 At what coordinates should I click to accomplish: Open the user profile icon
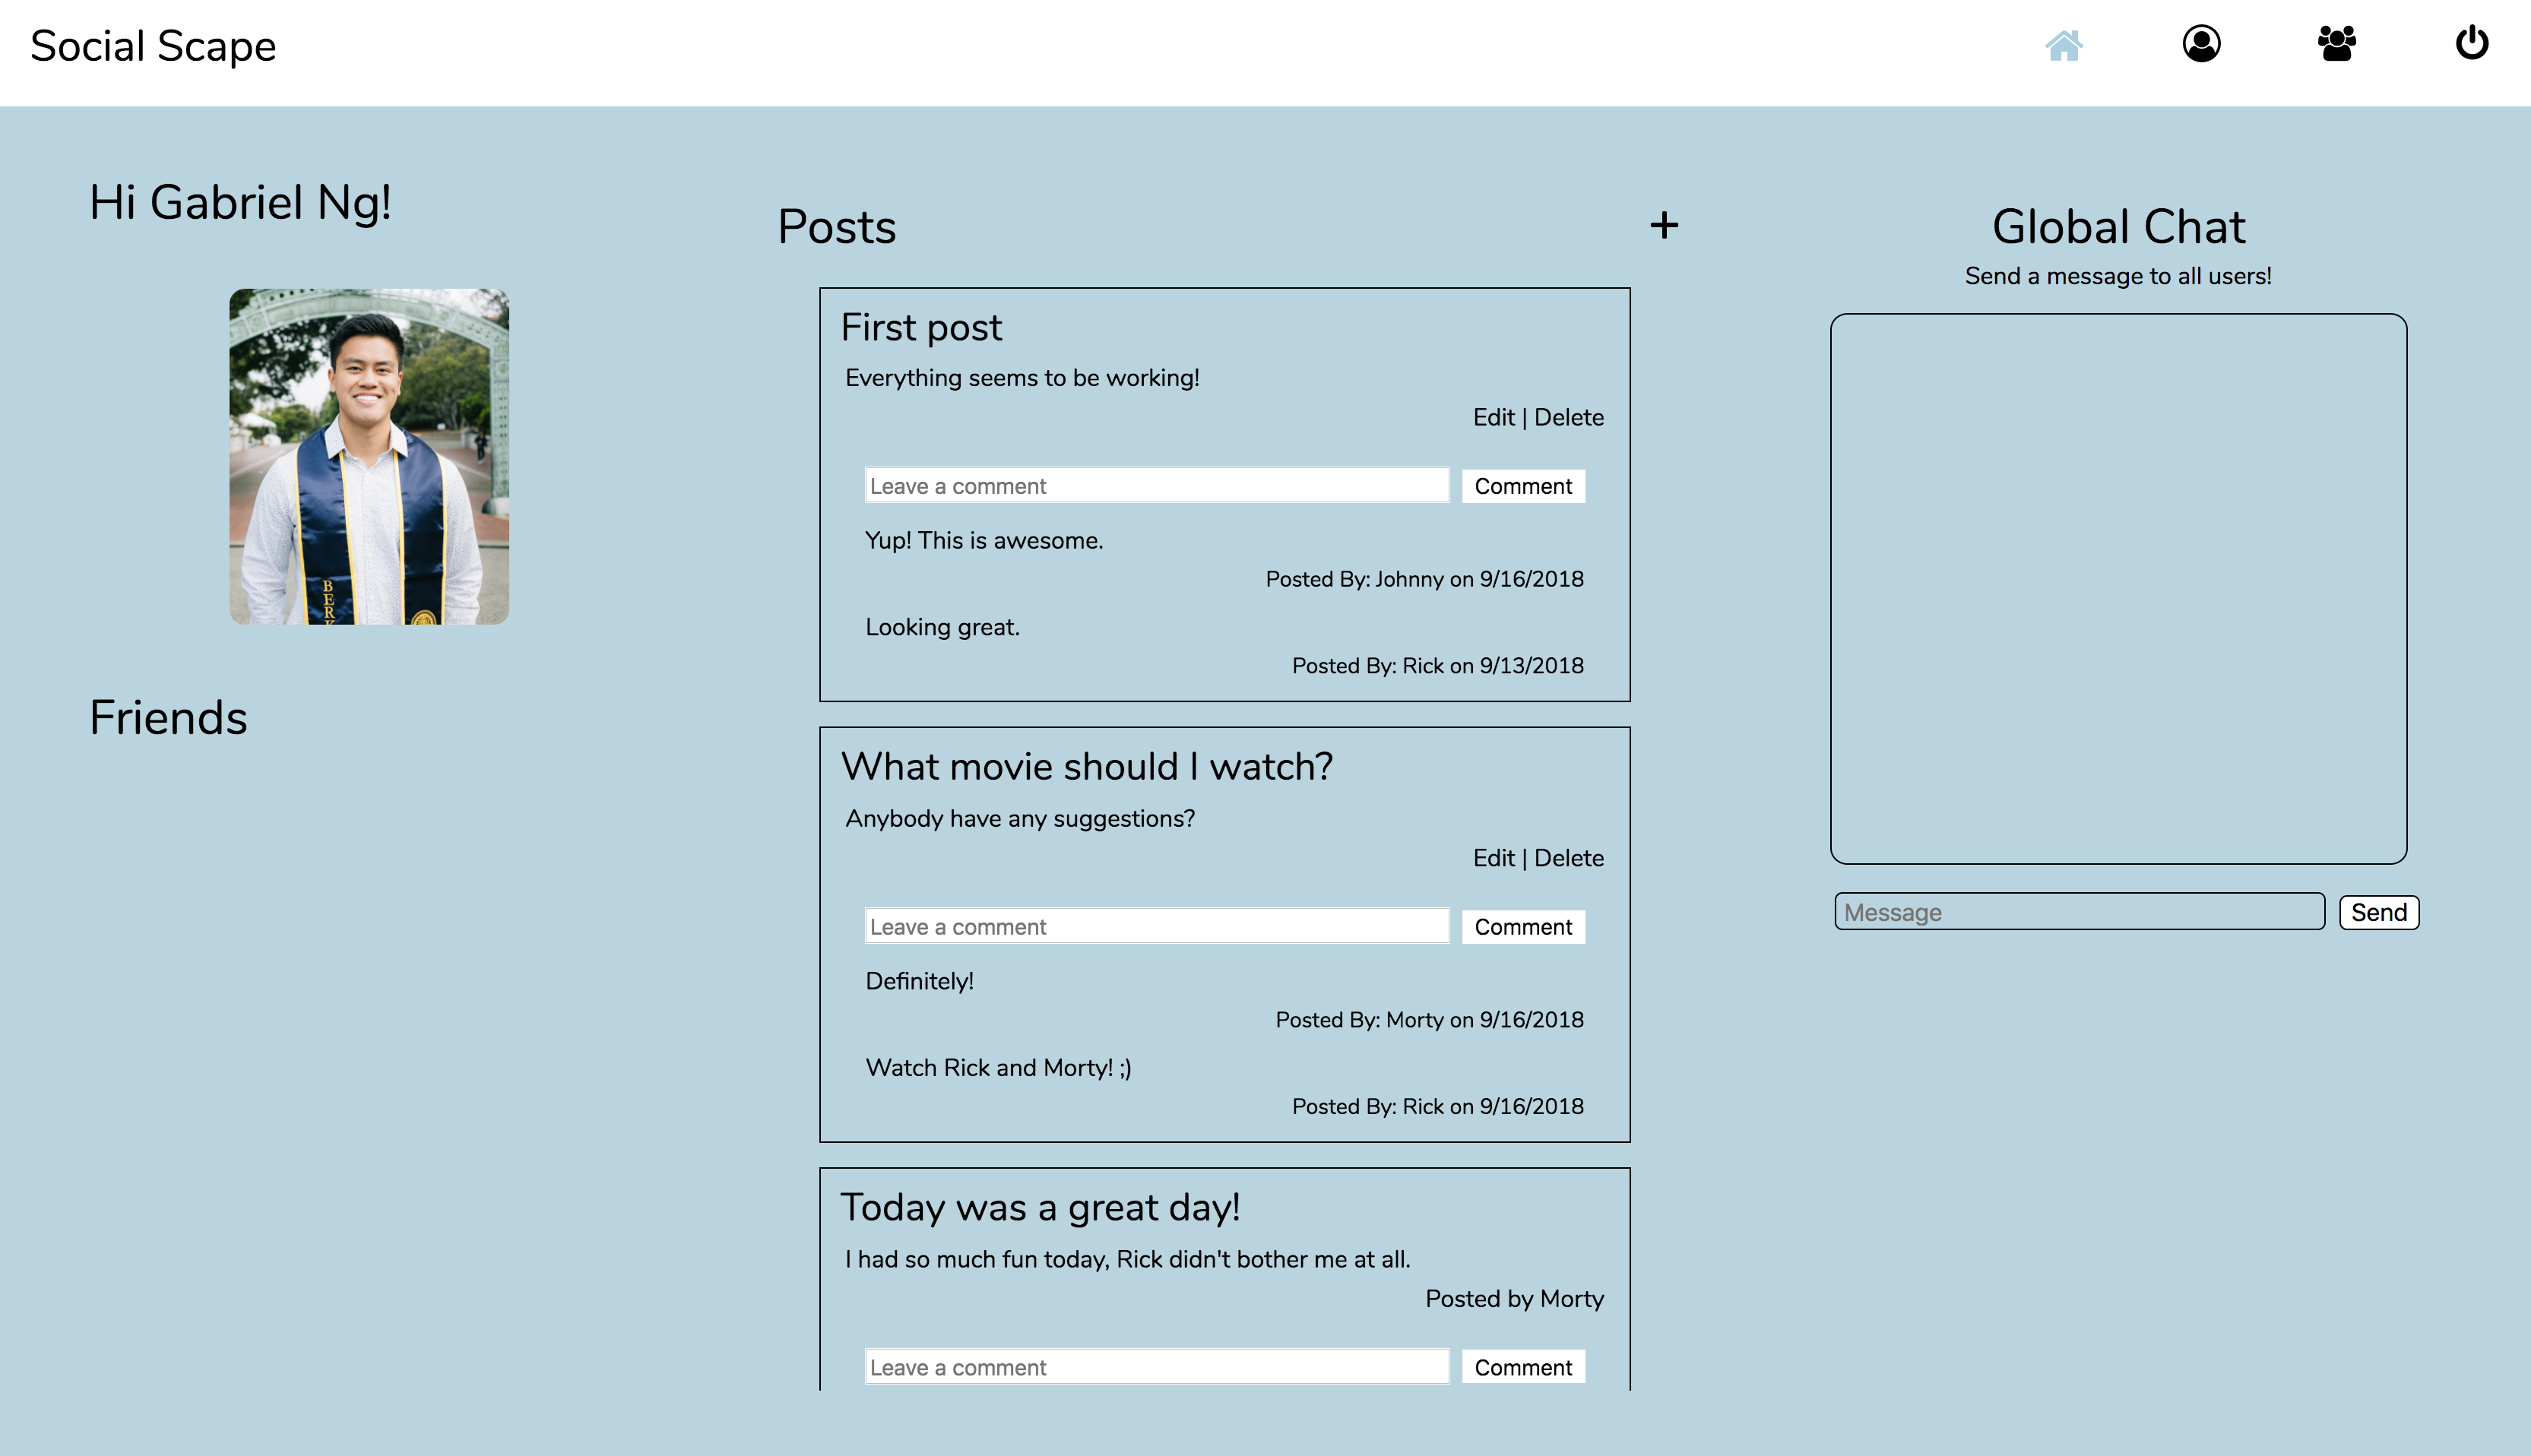click(2201, 44)
